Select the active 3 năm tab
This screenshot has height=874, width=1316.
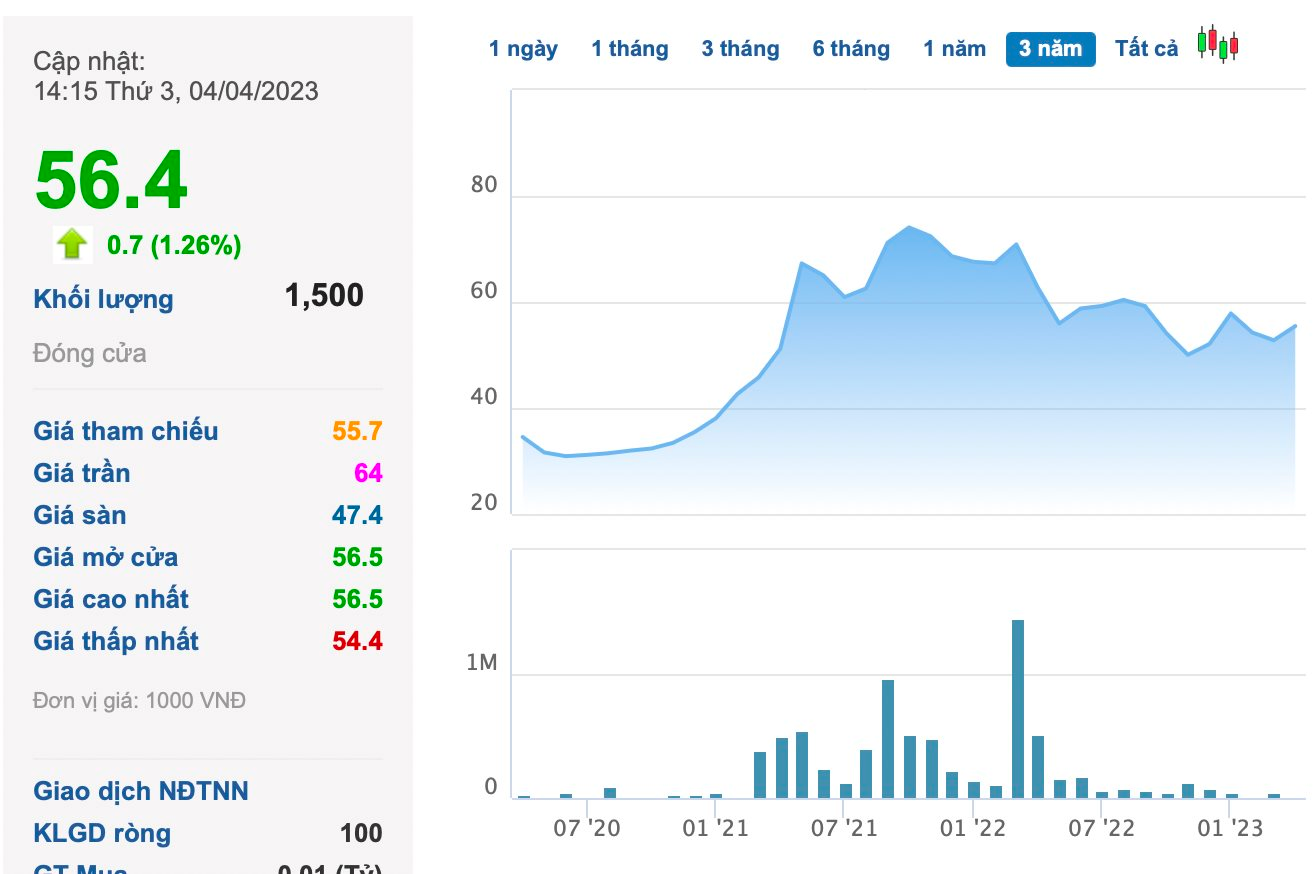point(1050,49)
